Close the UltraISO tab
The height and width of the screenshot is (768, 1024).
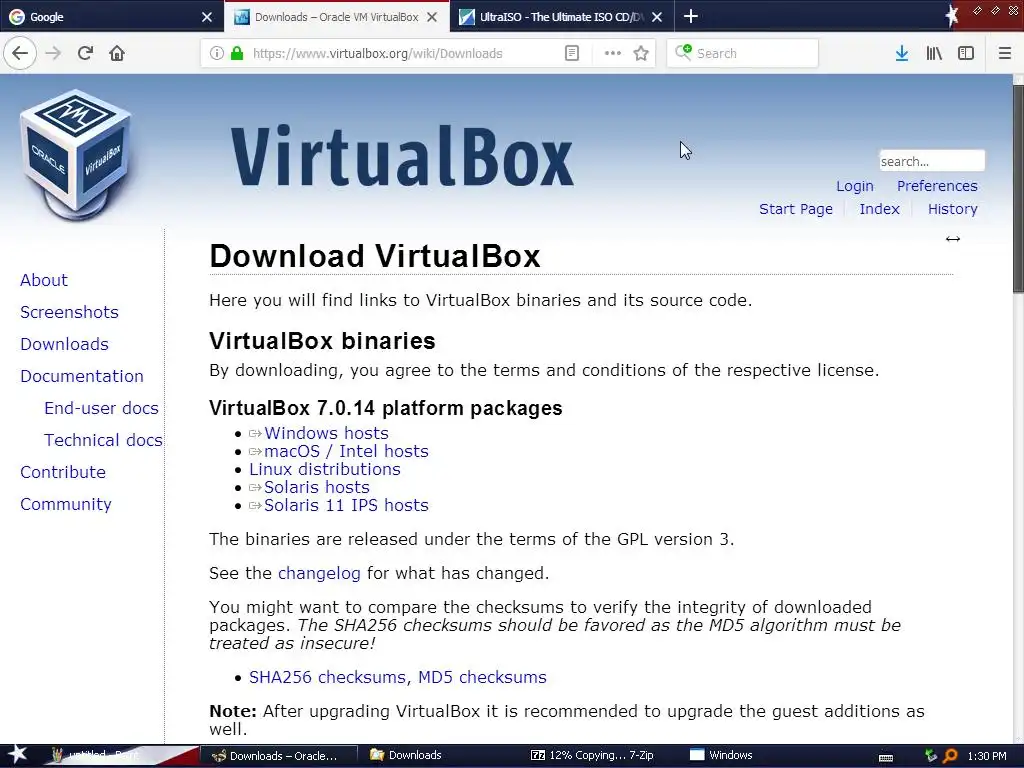tap(657, 17)
